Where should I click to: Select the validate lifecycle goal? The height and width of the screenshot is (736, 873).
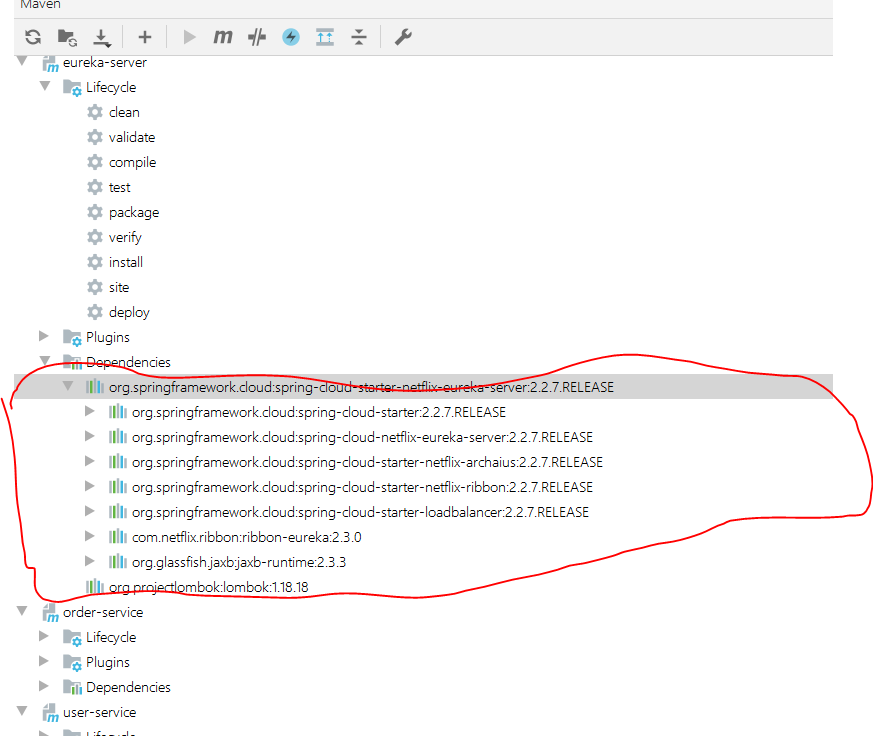(132, 138)
